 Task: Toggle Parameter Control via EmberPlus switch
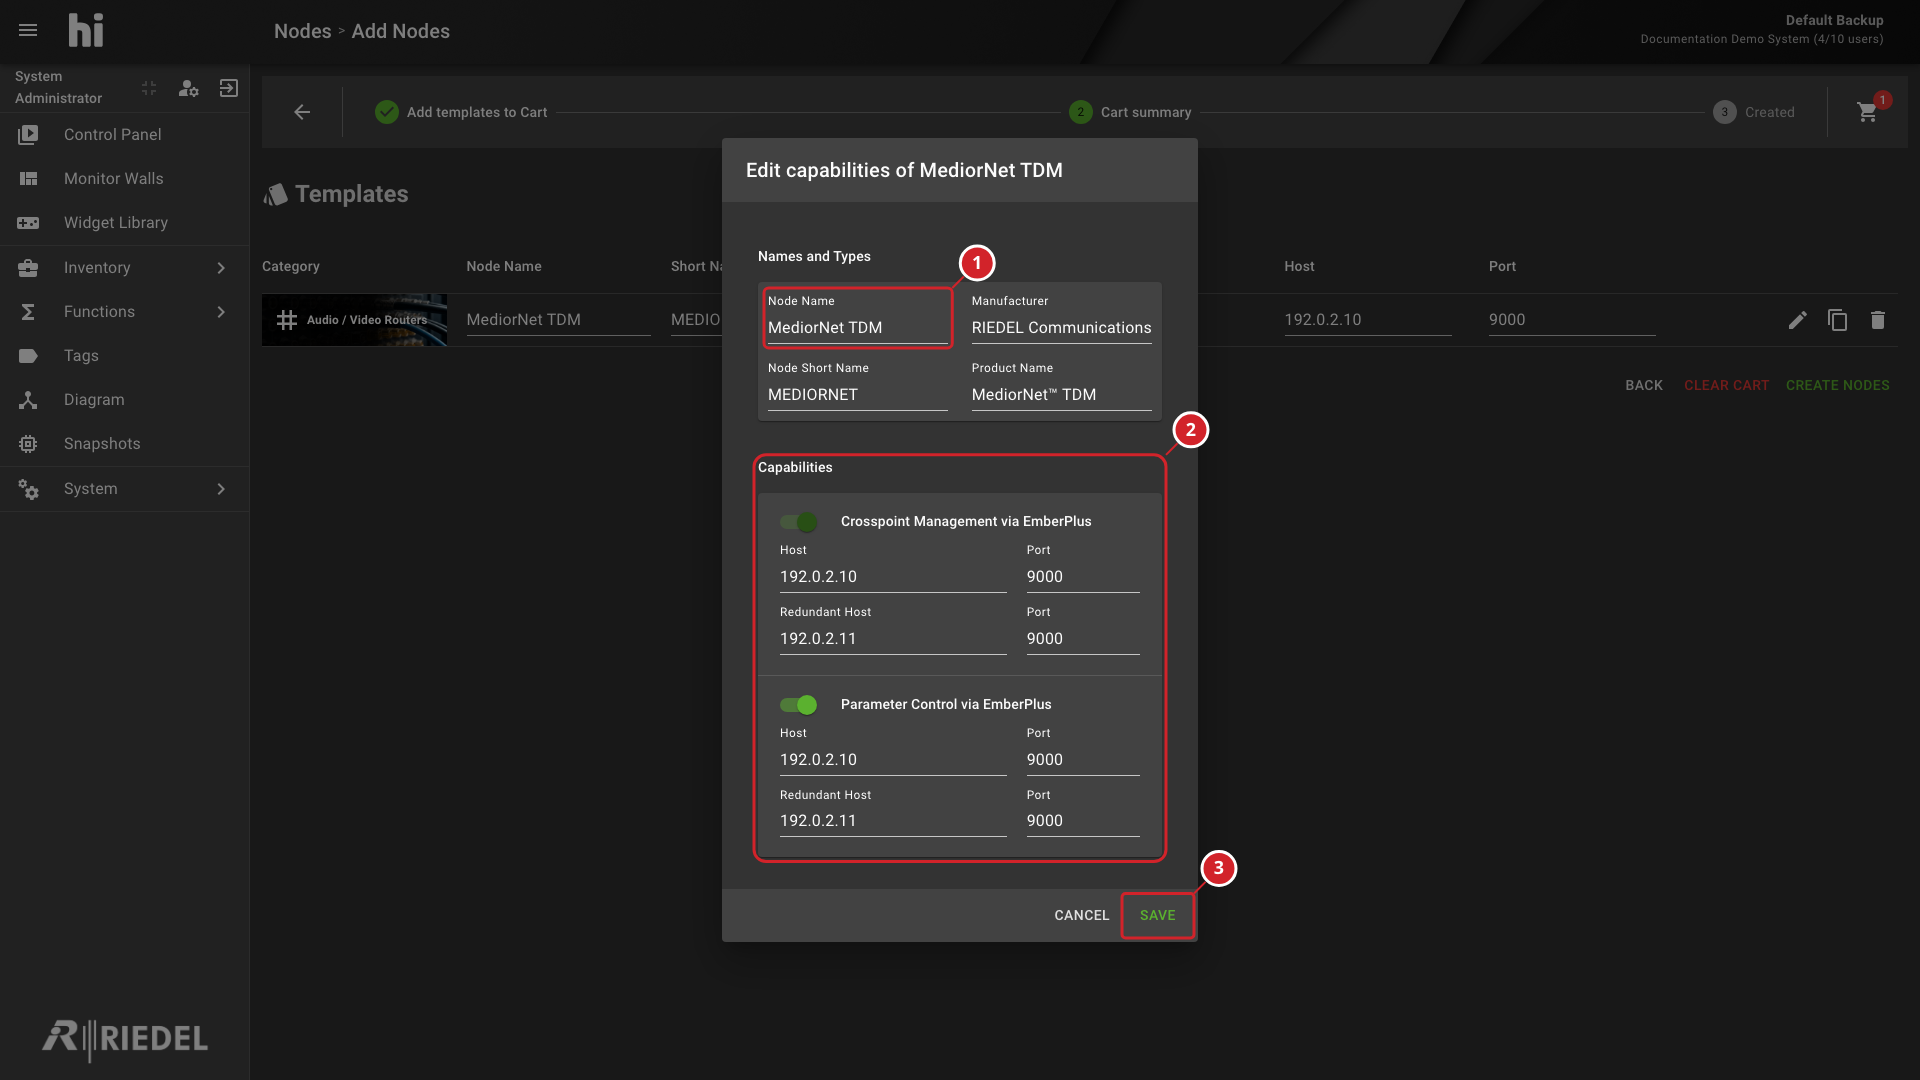click(x=799, y=705)
